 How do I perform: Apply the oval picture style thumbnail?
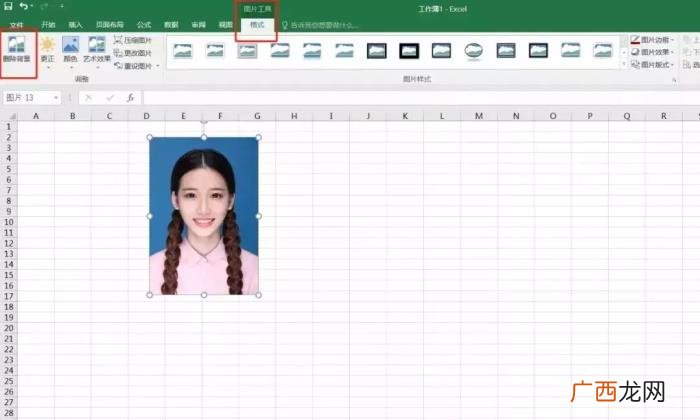(x=474, y=51)
